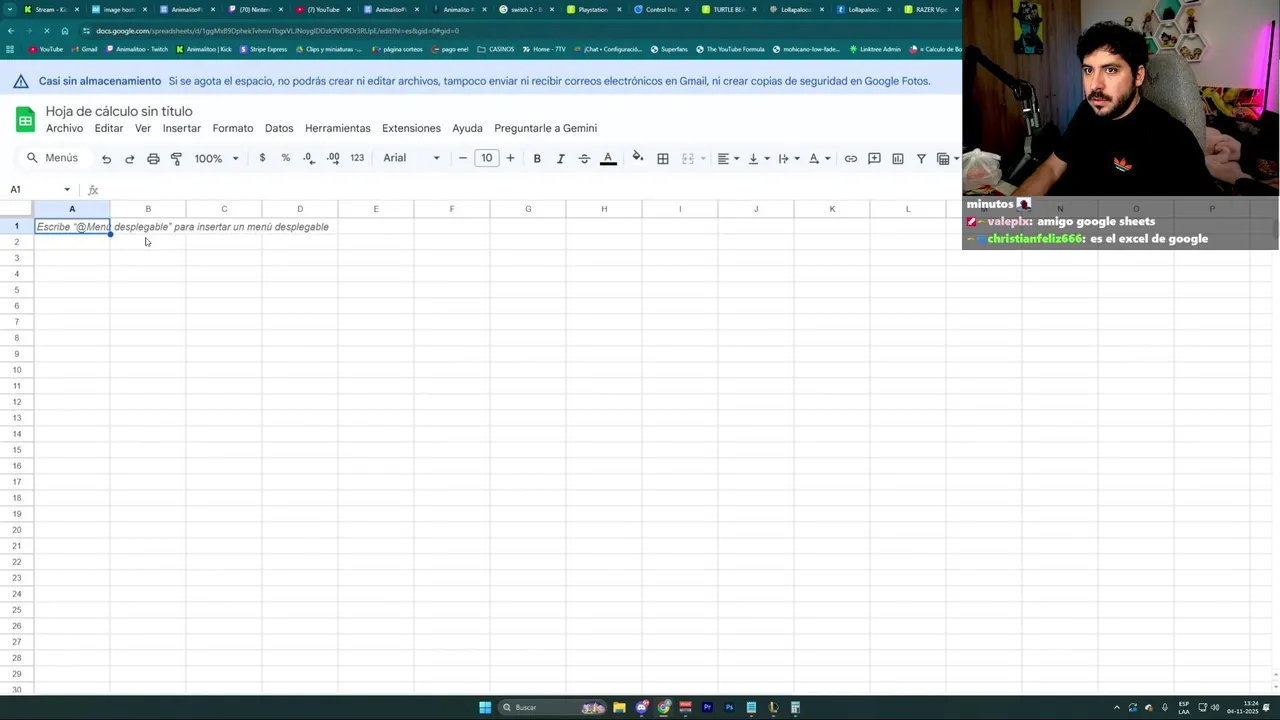The image size is (1280, 720).
Task: Open the Formato menu
Action: click(233, 128)
